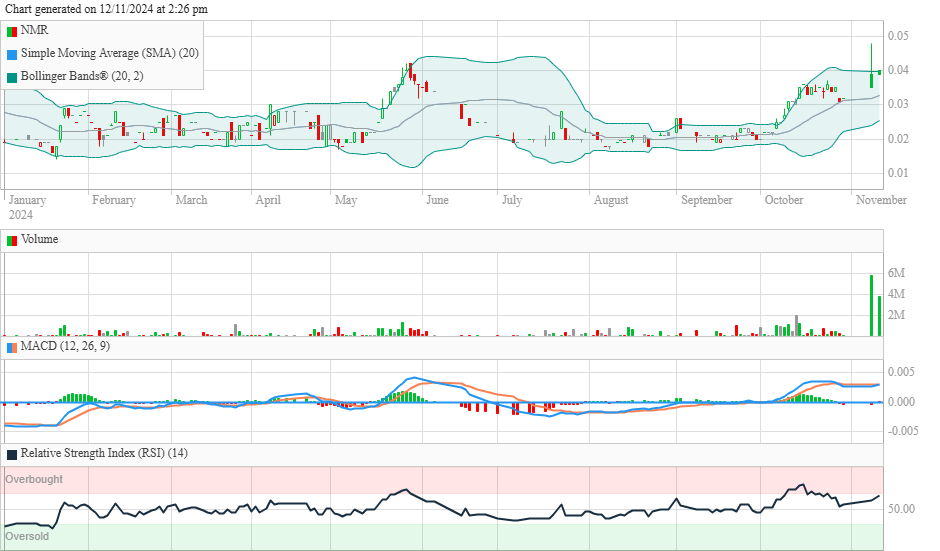Click the dark RSI legend icon
The image size is (940, 551).
(x=12, y=454)
